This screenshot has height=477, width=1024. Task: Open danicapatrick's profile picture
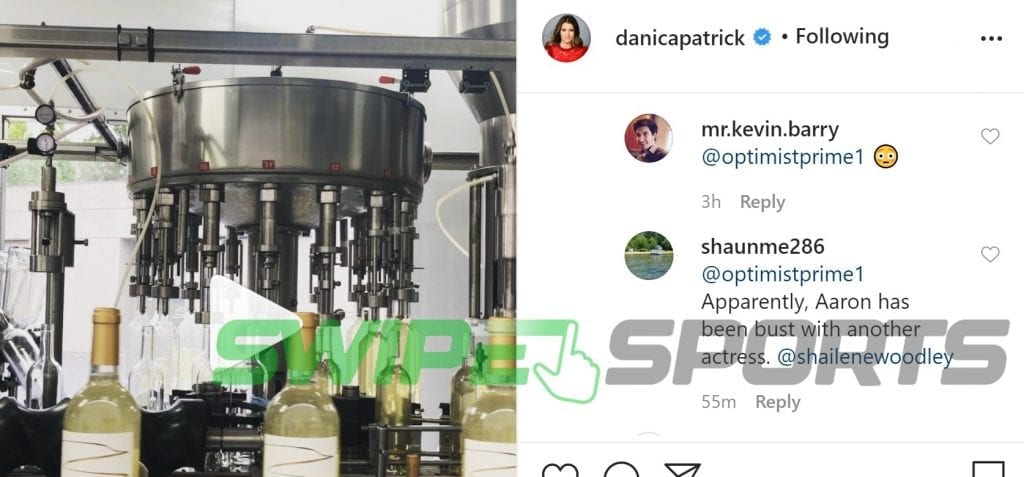(x=566, y=38)
